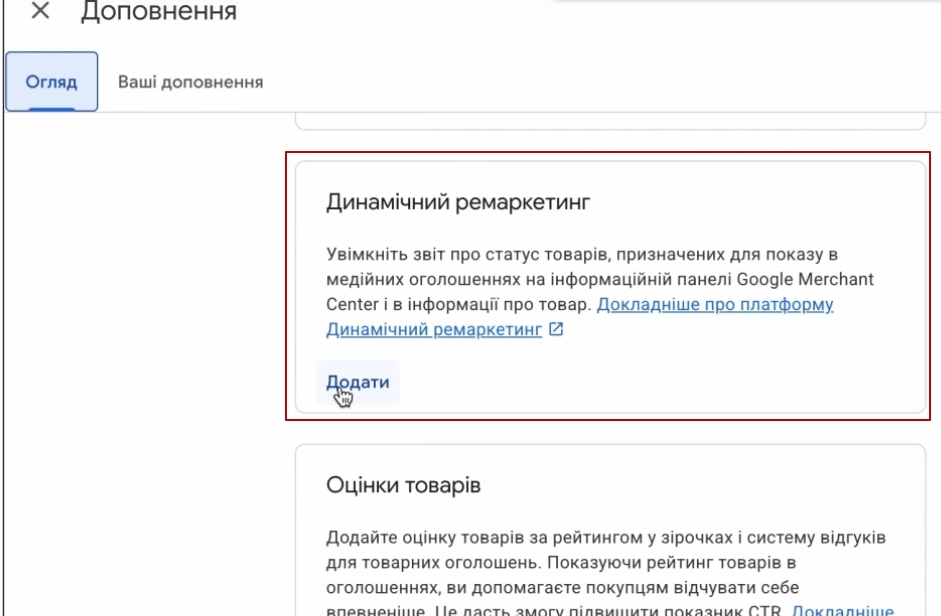The height and width of the screenshot is (616, 941).
Task: Click Додати in Динамічний ремаркетинг card
Action: pyautogui.click(x=357, y=382)
